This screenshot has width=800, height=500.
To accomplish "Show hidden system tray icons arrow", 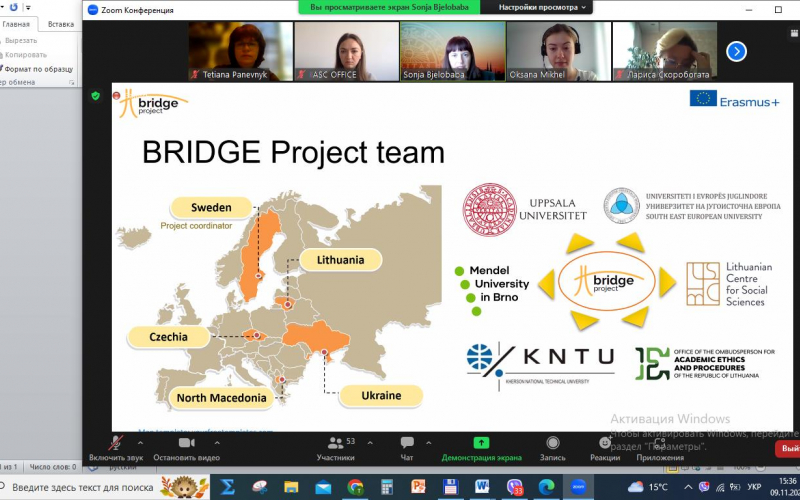I will point(688,487).
